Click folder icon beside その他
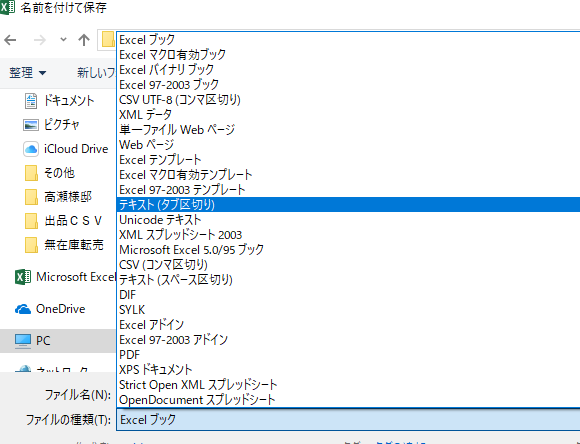Viewport: 580px width, 444px height. (x=31, y=173)
